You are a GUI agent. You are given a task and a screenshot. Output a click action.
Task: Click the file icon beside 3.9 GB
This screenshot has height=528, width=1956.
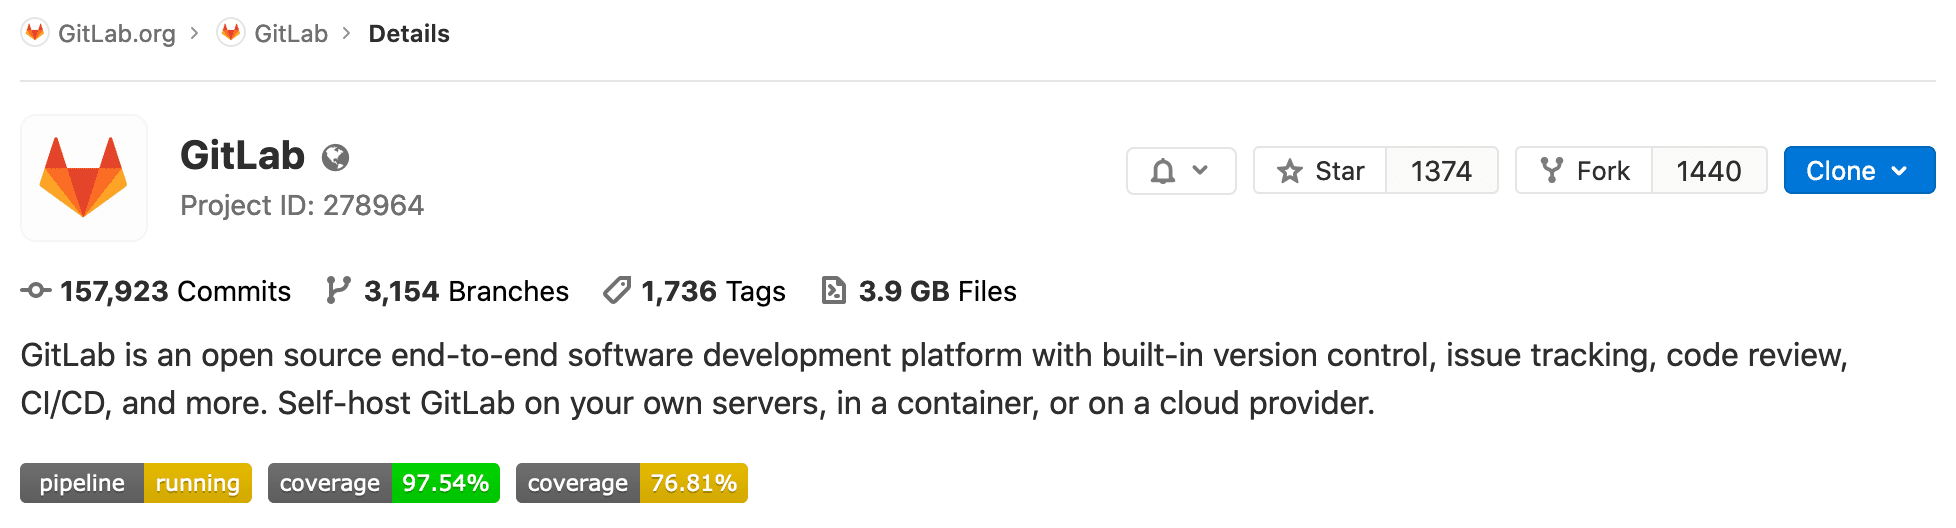pyautogui.click(x=833, y=291)
